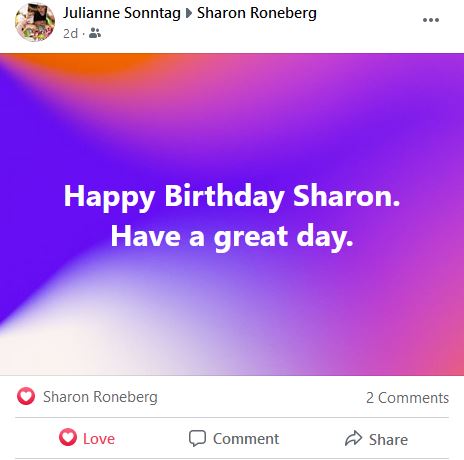Click the heart icon on Love button
Viewport: 464px width, 460px height.
tap(68, 437)
